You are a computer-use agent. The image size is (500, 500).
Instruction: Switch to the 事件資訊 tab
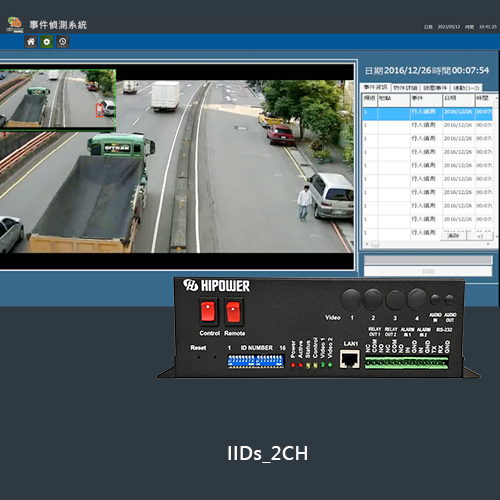375,87
